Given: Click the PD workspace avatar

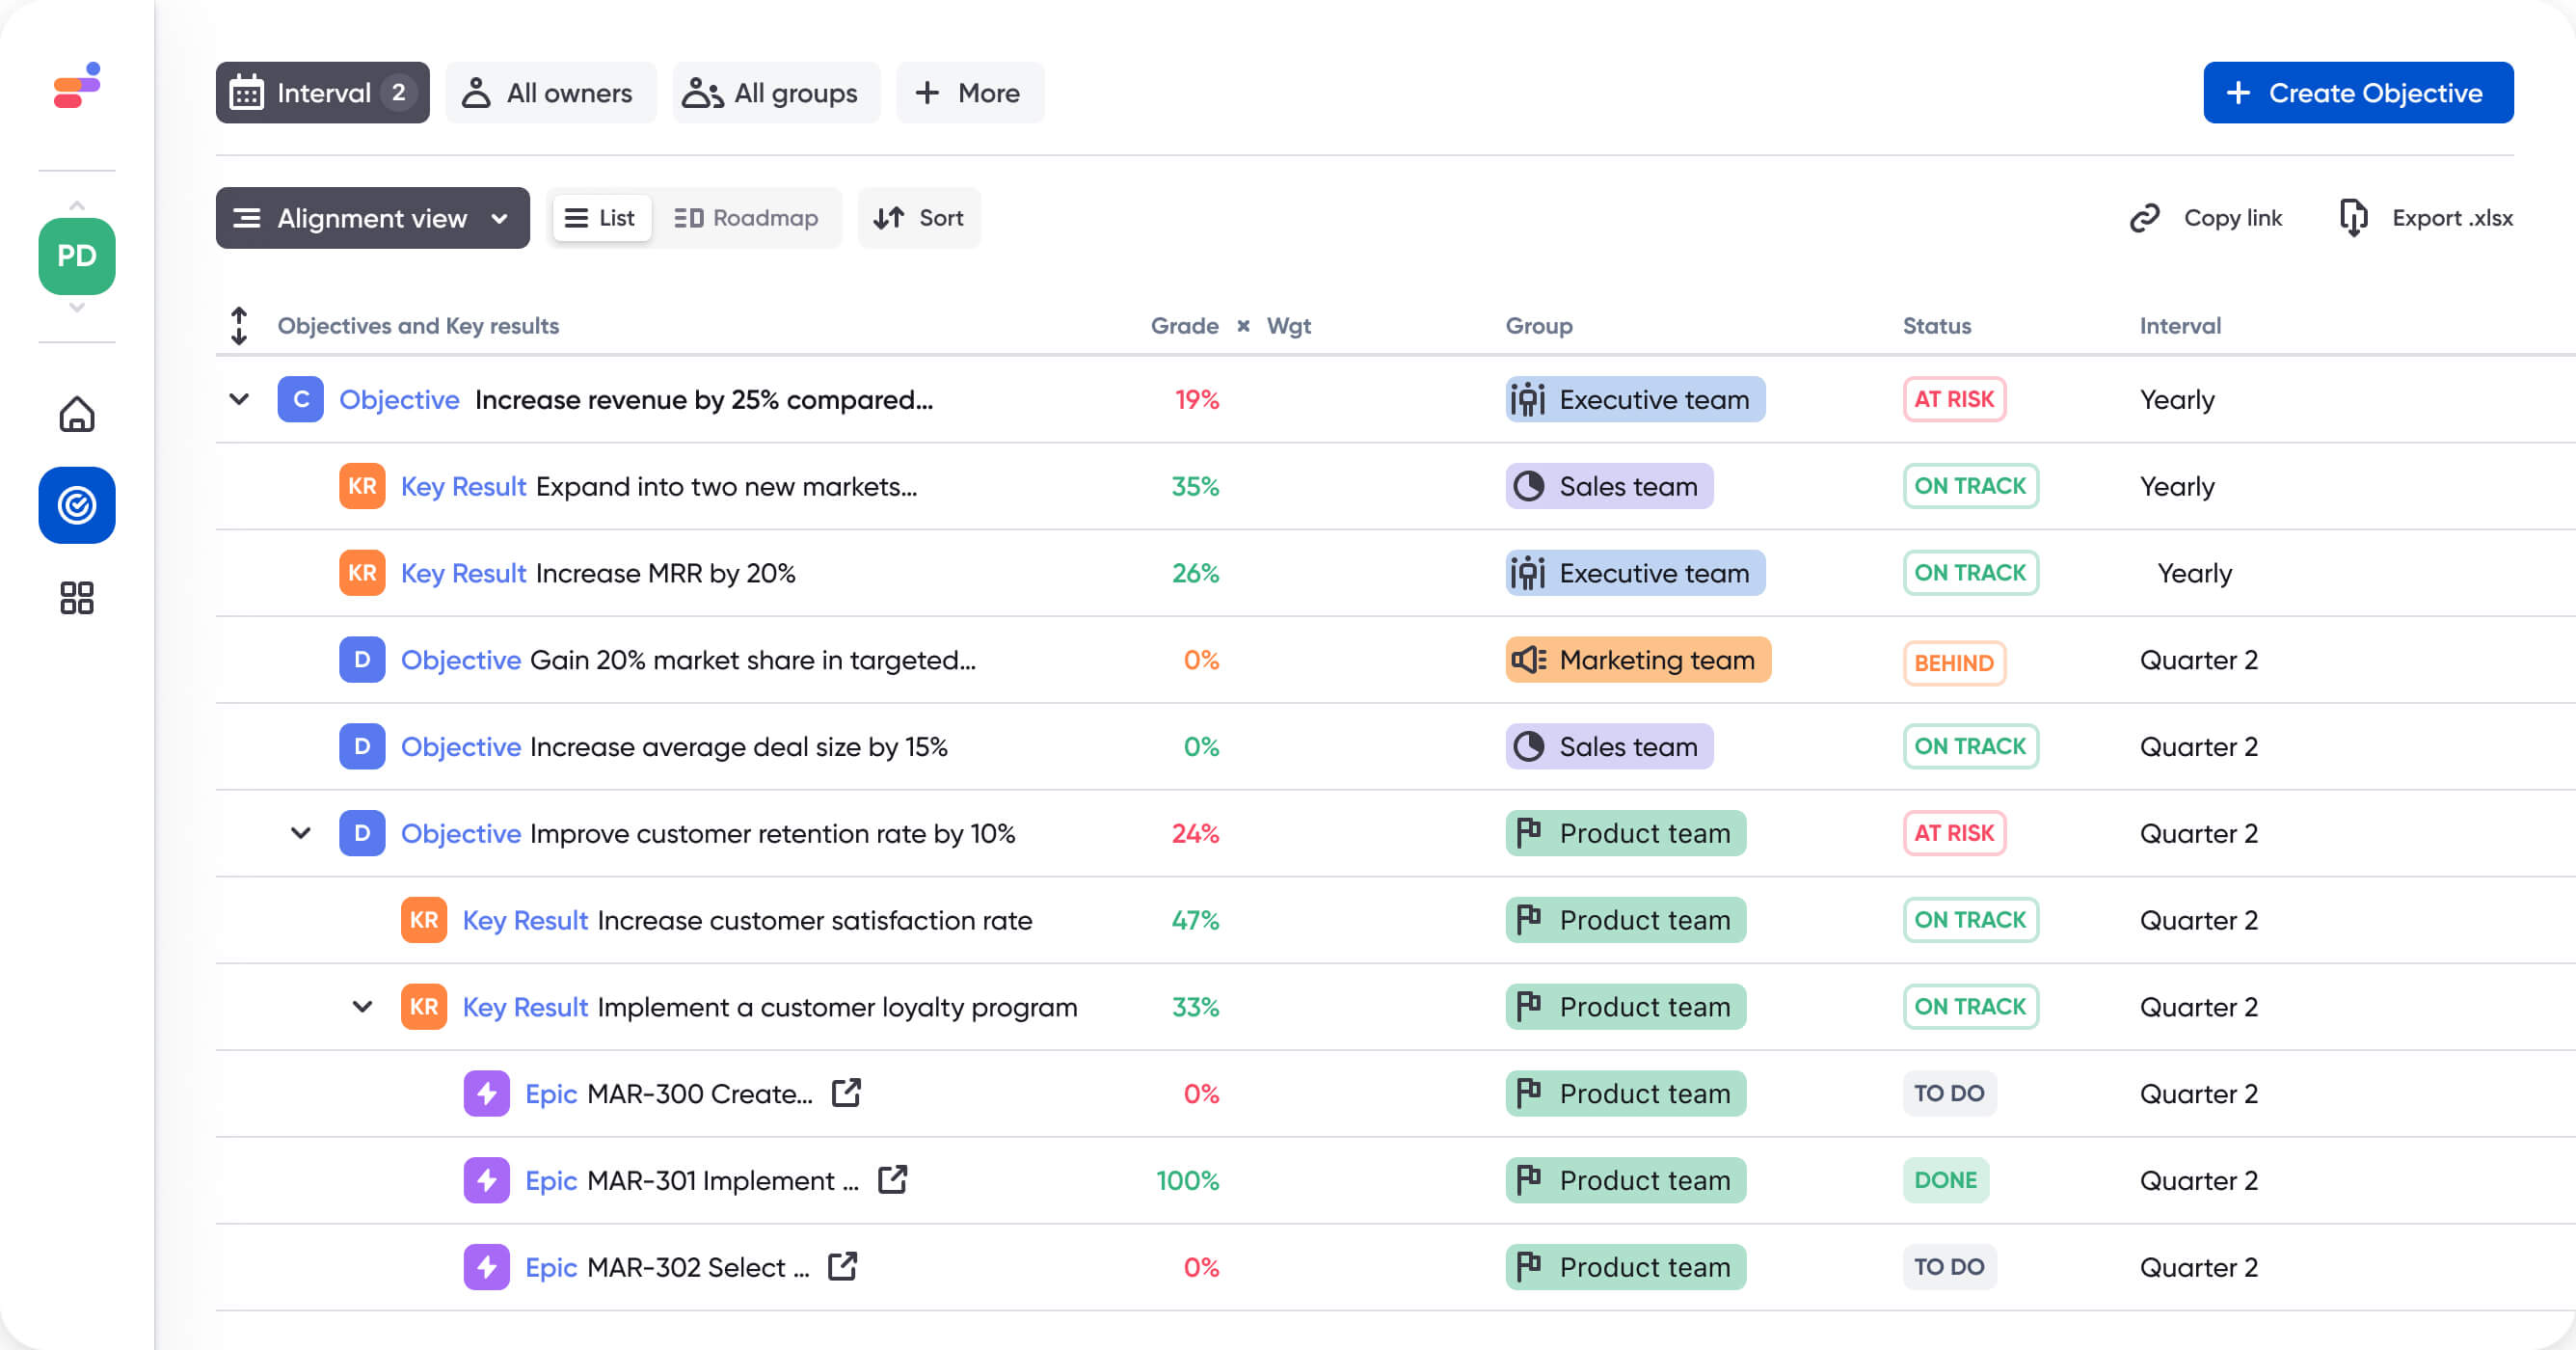Looking at the screenshot, I should pos(77,256).
